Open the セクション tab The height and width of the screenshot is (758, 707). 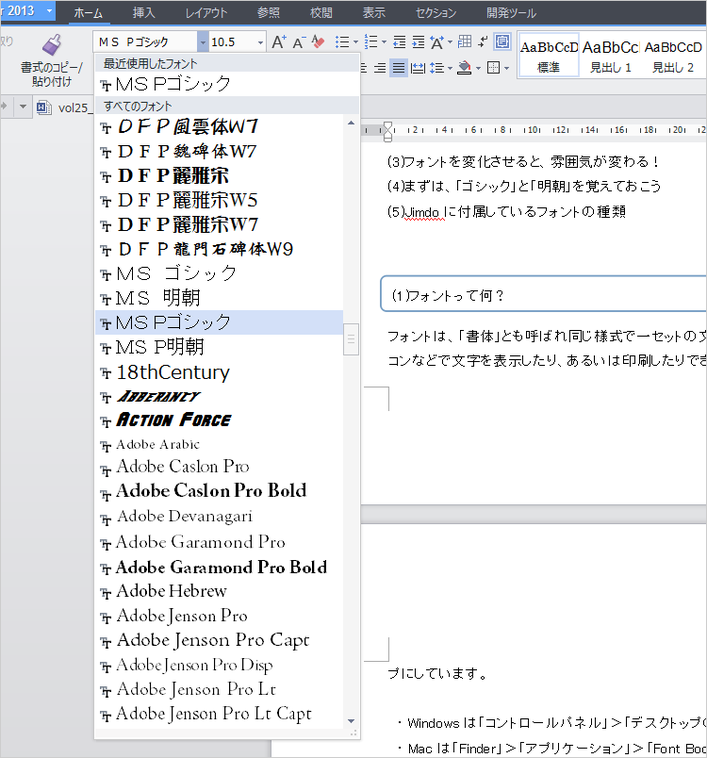pyautogui.click(x=436, y=13)
